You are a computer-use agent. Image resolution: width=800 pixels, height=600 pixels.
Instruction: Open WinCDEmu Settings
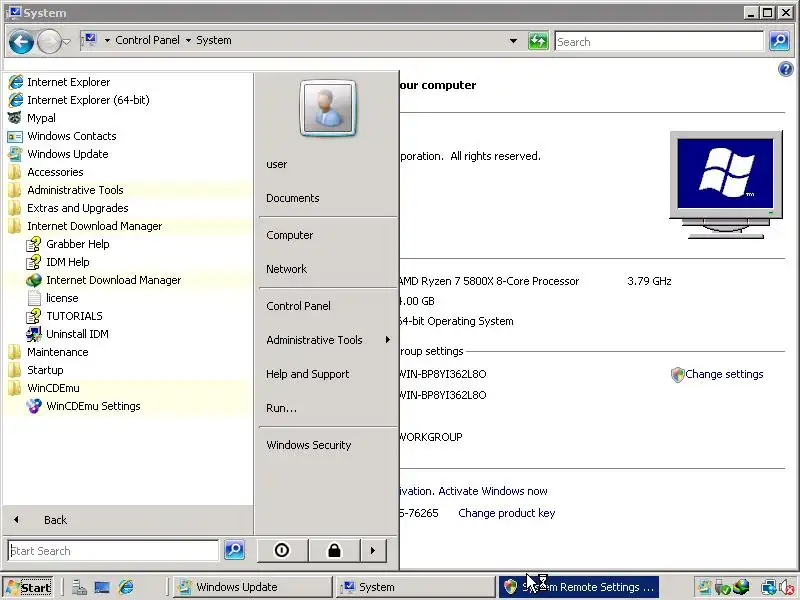(93, 406)
